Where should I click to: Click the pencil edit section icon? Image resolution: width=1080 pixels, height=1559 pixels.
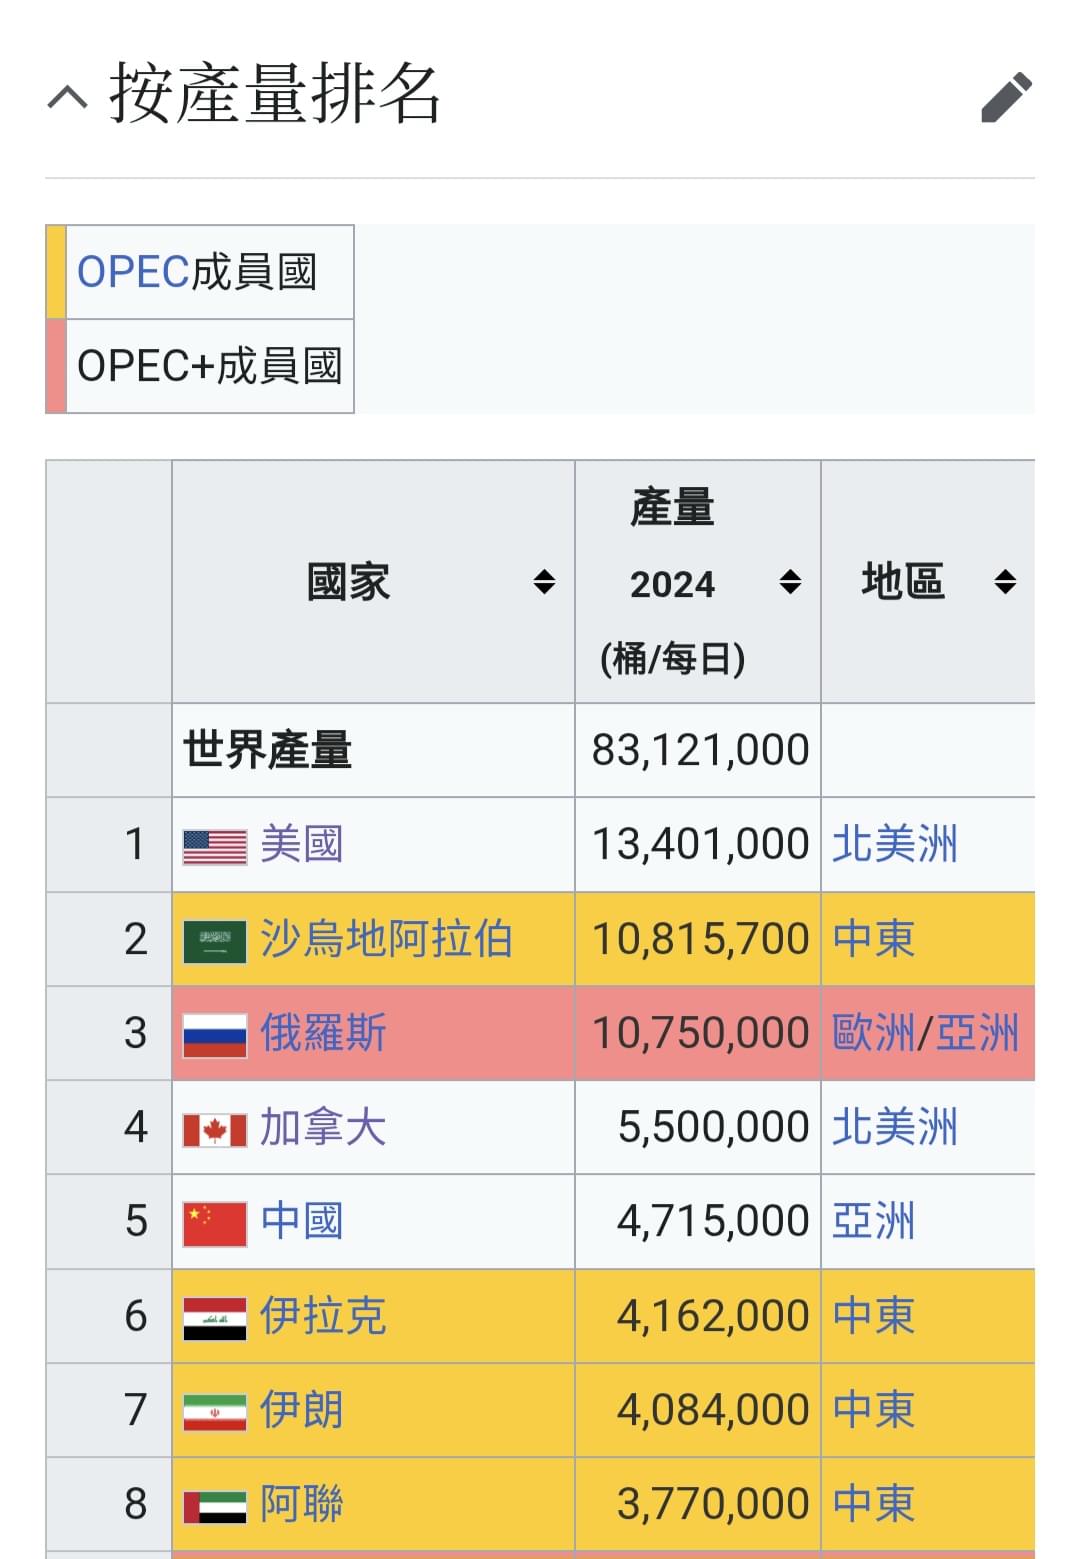point(1006,97)
